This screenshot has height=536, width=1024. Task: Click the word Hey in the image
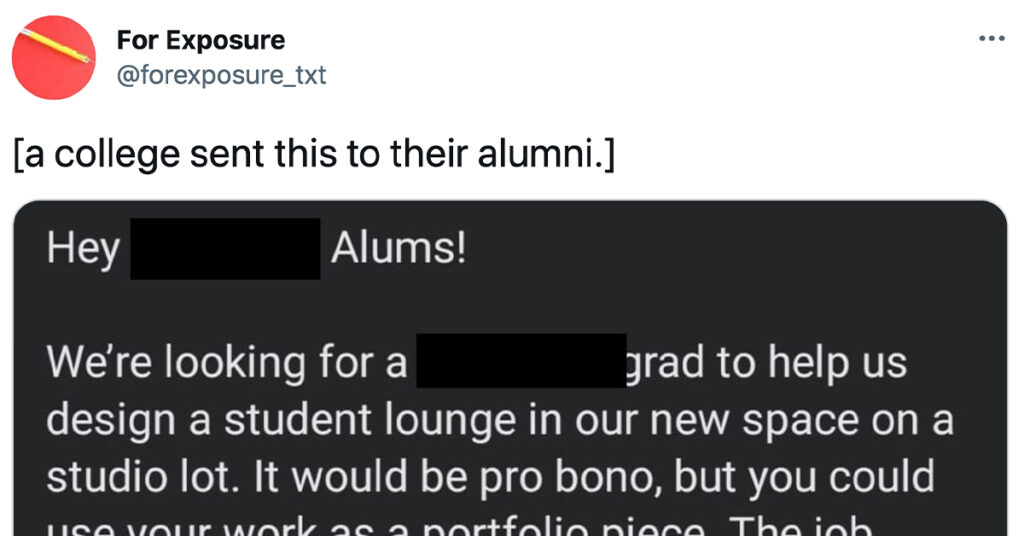[x=84, y=249]
